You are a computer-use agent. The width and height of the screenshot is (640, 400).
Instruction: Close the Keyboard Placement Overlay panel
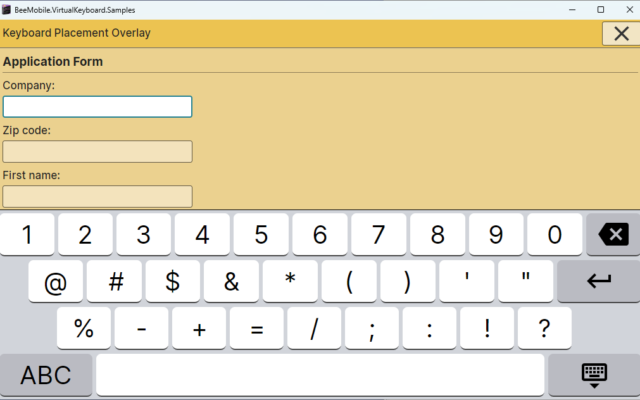621,33
